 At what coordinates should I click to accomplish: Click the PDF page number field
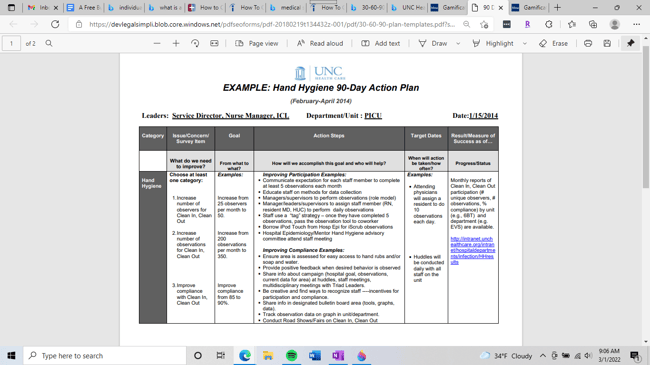coord(11,43)
